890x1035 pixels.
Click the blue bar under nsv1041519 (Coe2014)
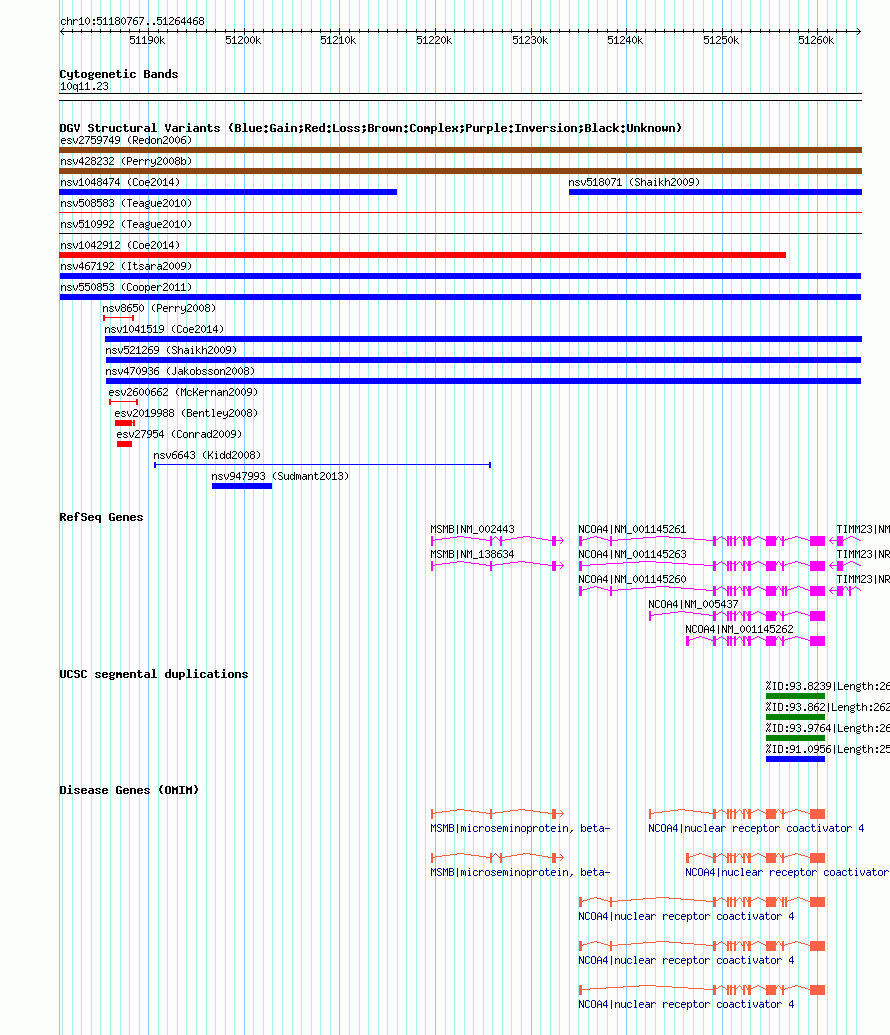(483, 339)
